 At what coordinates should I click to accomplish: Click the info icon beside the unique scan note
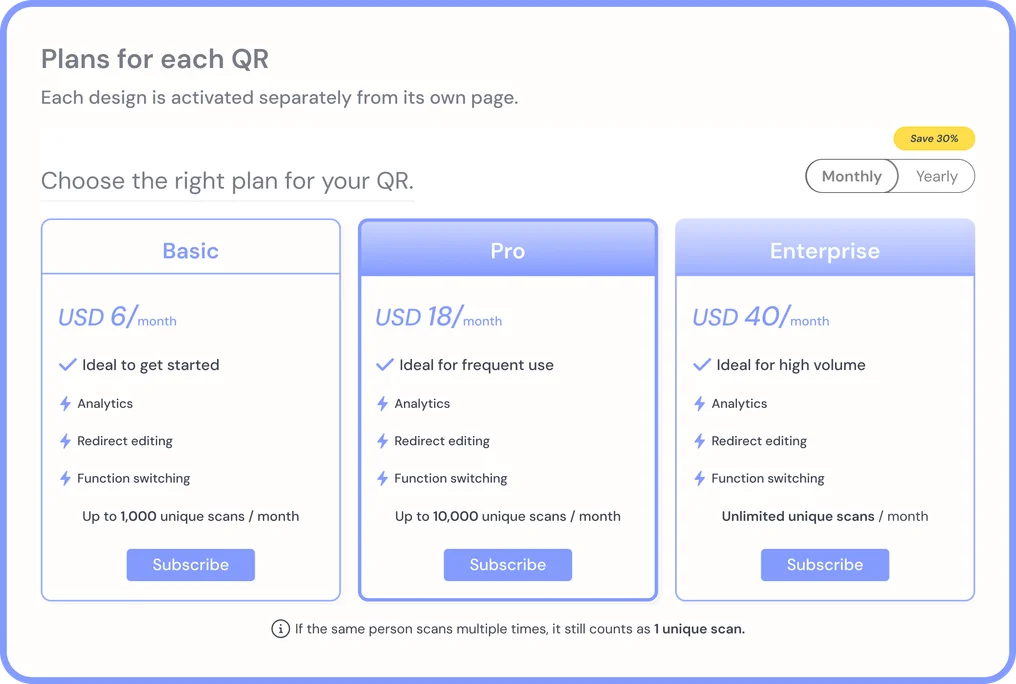(x=281, y=628)
